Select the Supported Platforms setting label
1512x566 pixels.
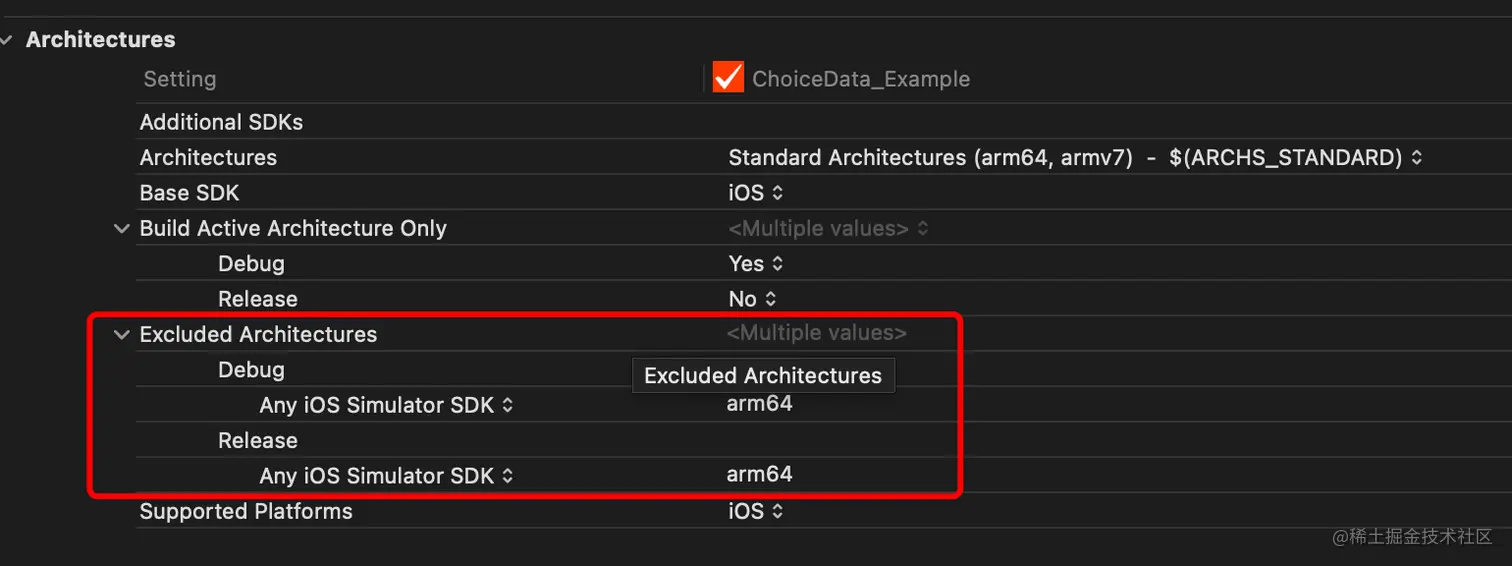246,511
